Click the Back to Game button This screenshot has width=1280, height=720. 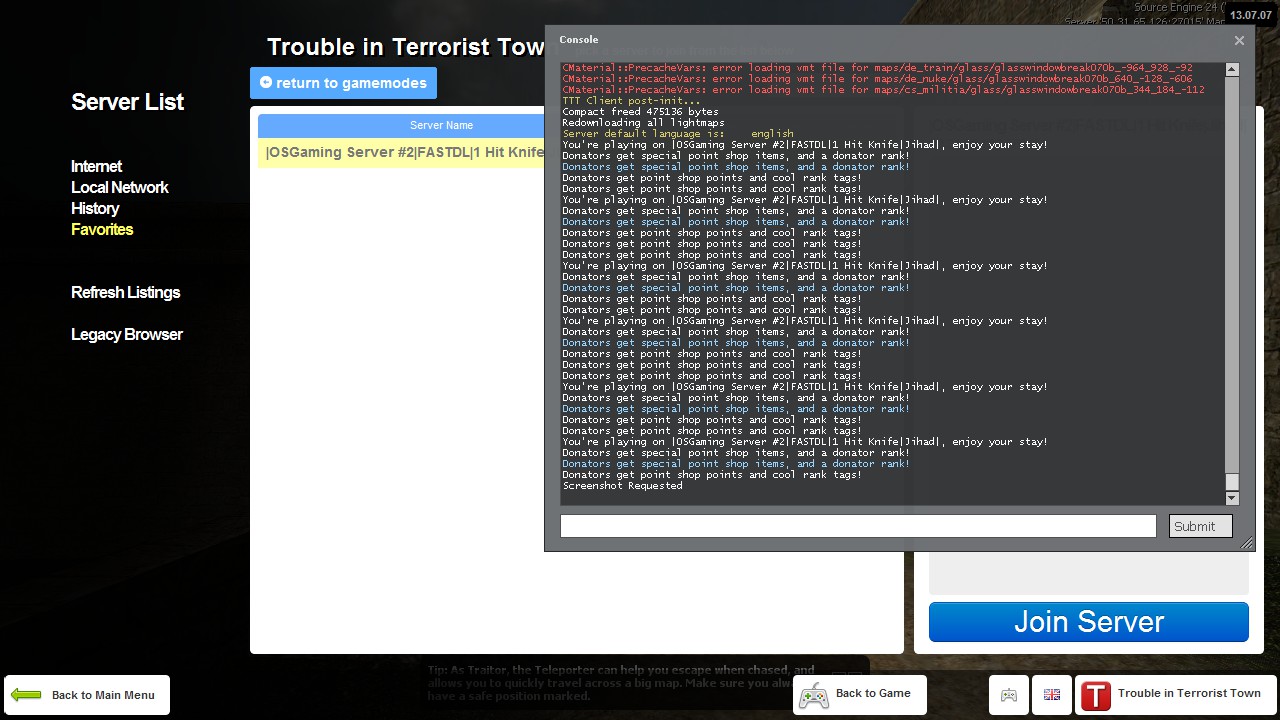(859, 694)
